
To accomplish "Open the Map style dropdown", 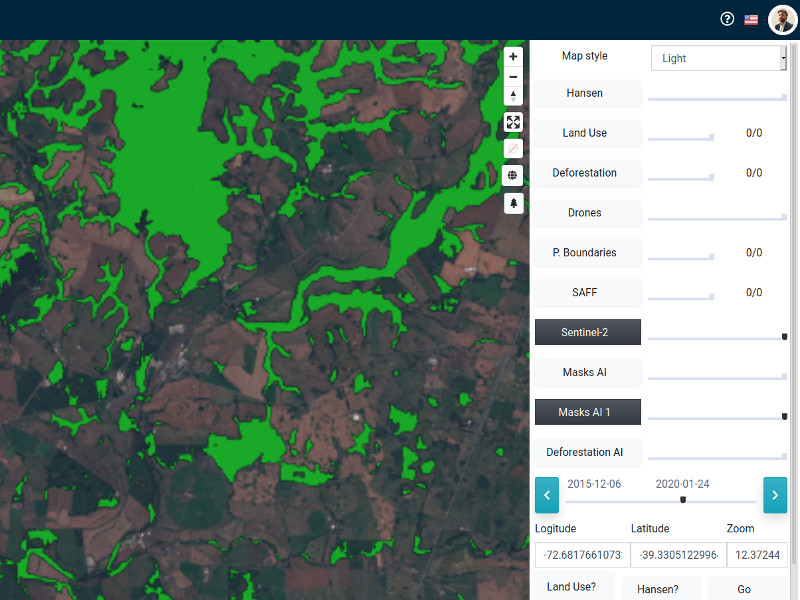I will tap(719, 58).
